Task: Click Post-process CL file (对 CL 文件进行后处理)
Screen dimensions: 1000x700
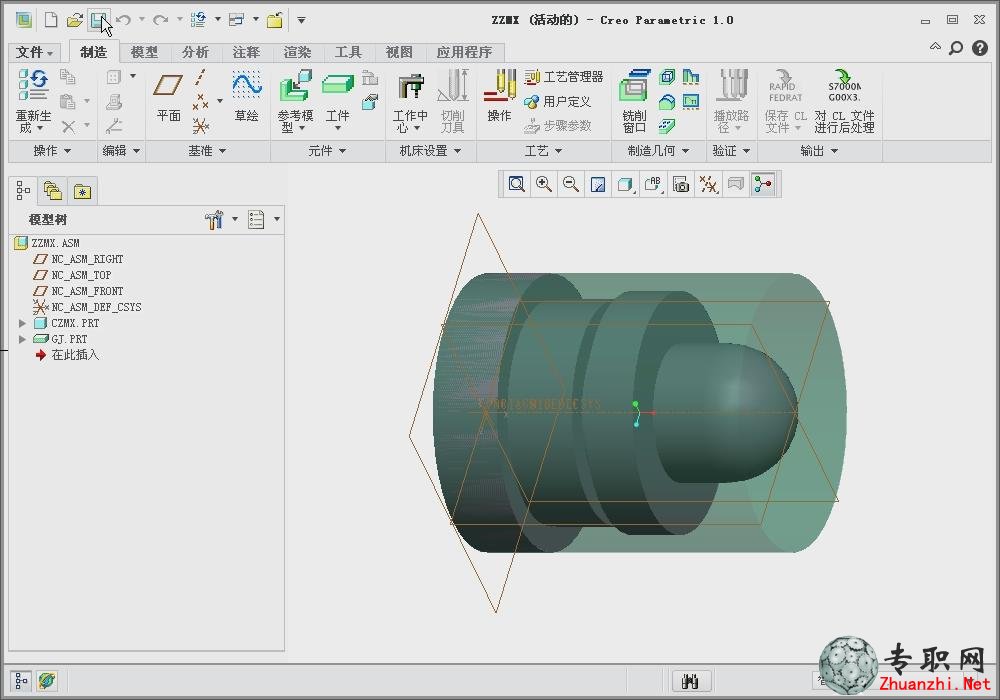Action: (x=844, y=101)
